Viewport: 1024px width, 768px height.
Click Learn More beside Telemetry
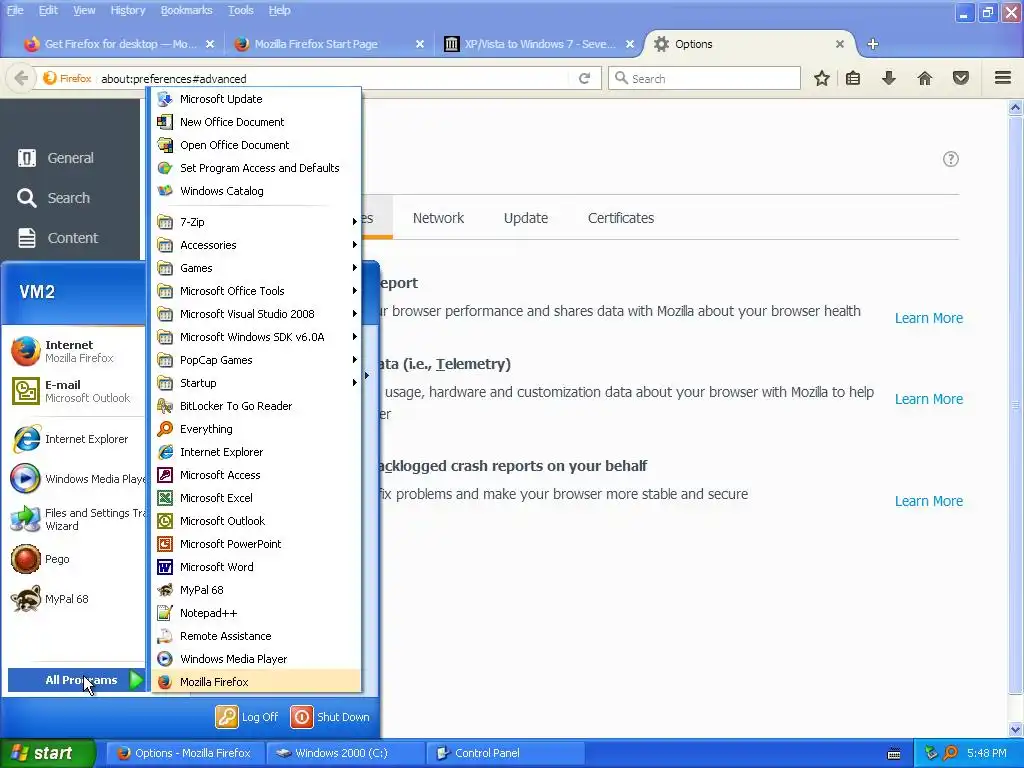click(x=929, y=399)
